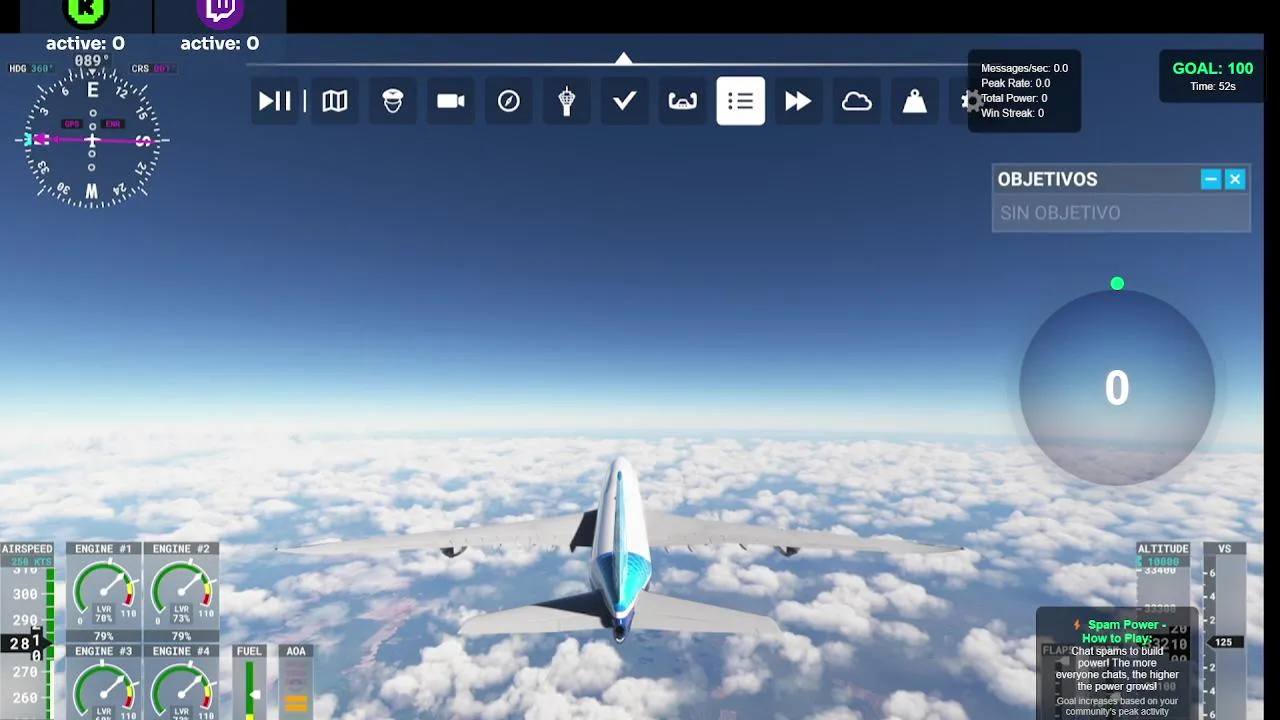Click the Win Streak: 0 stat

point(1012,113)
